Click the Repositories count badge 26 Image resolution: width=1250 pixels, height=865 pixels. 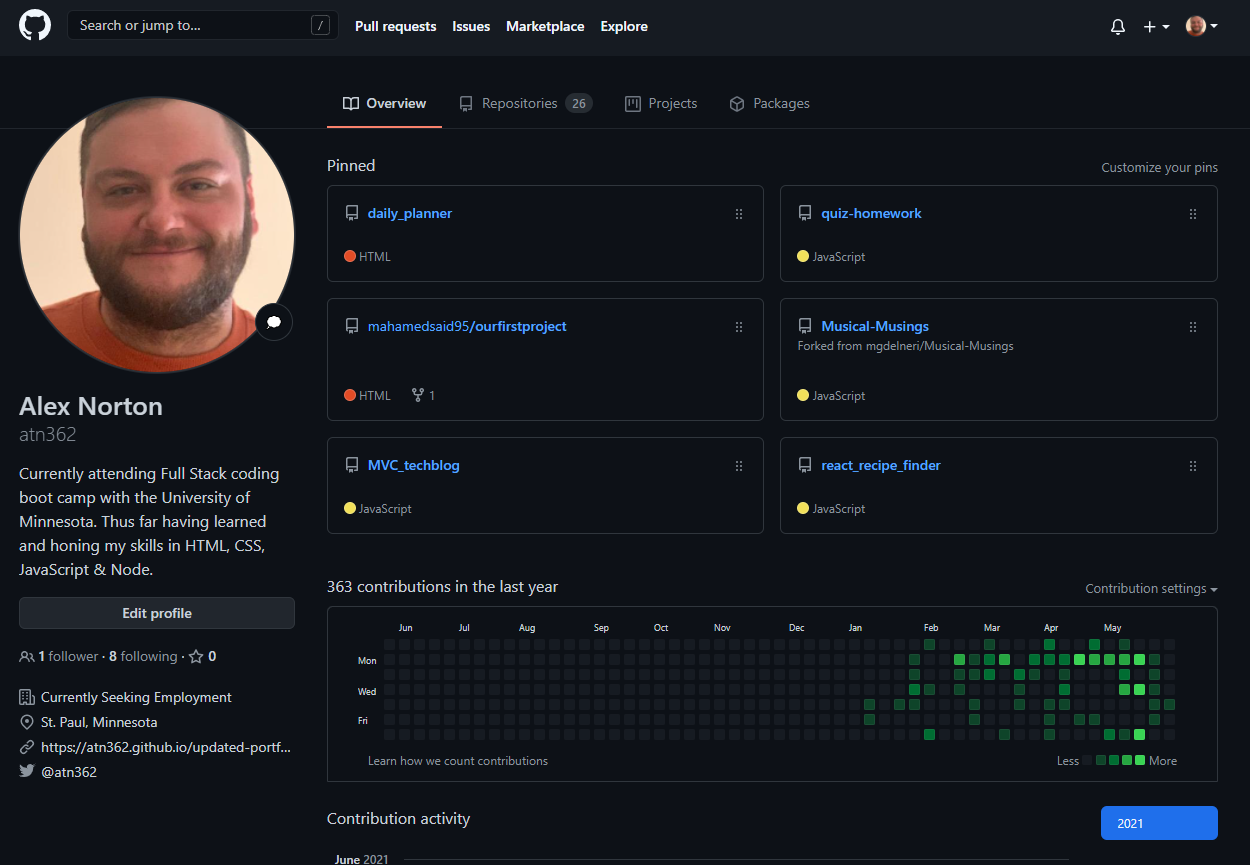pos(579,103)
